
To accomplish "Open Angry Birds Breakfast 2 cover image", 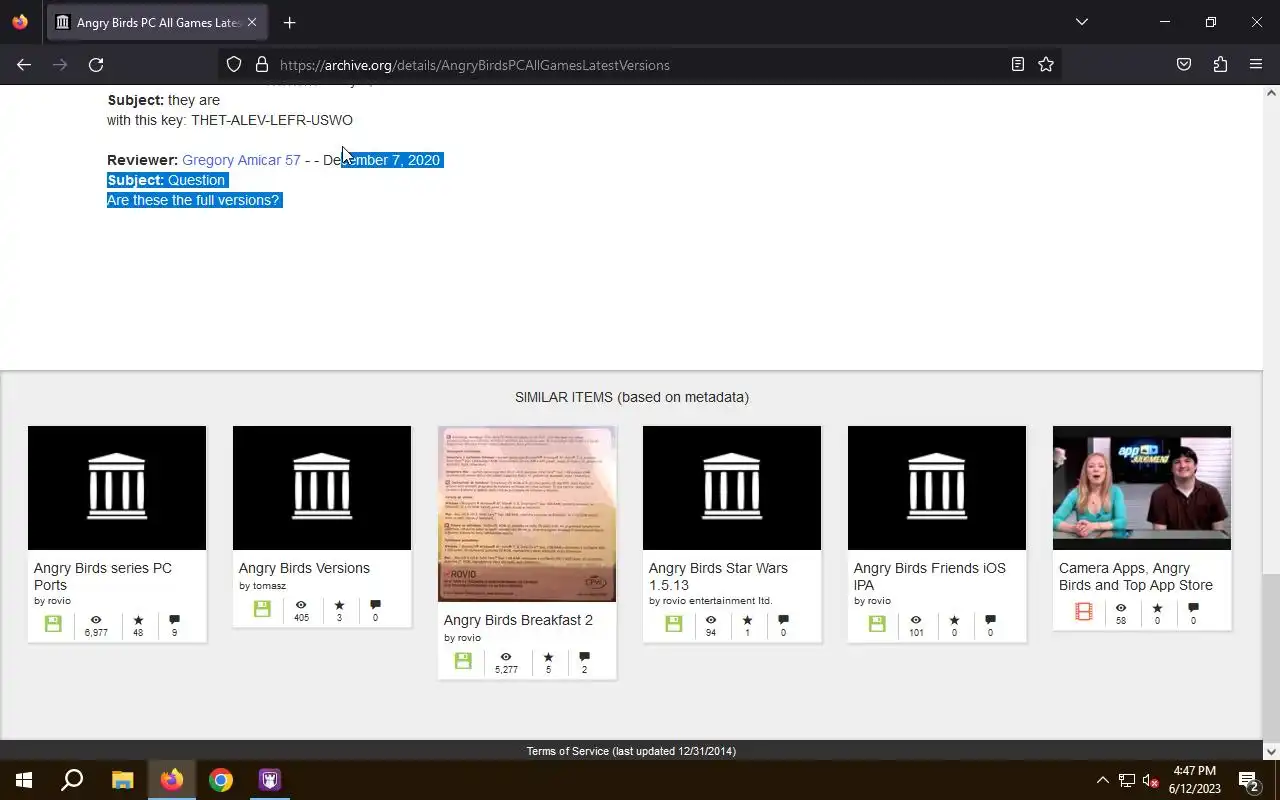I will (527, 514).
